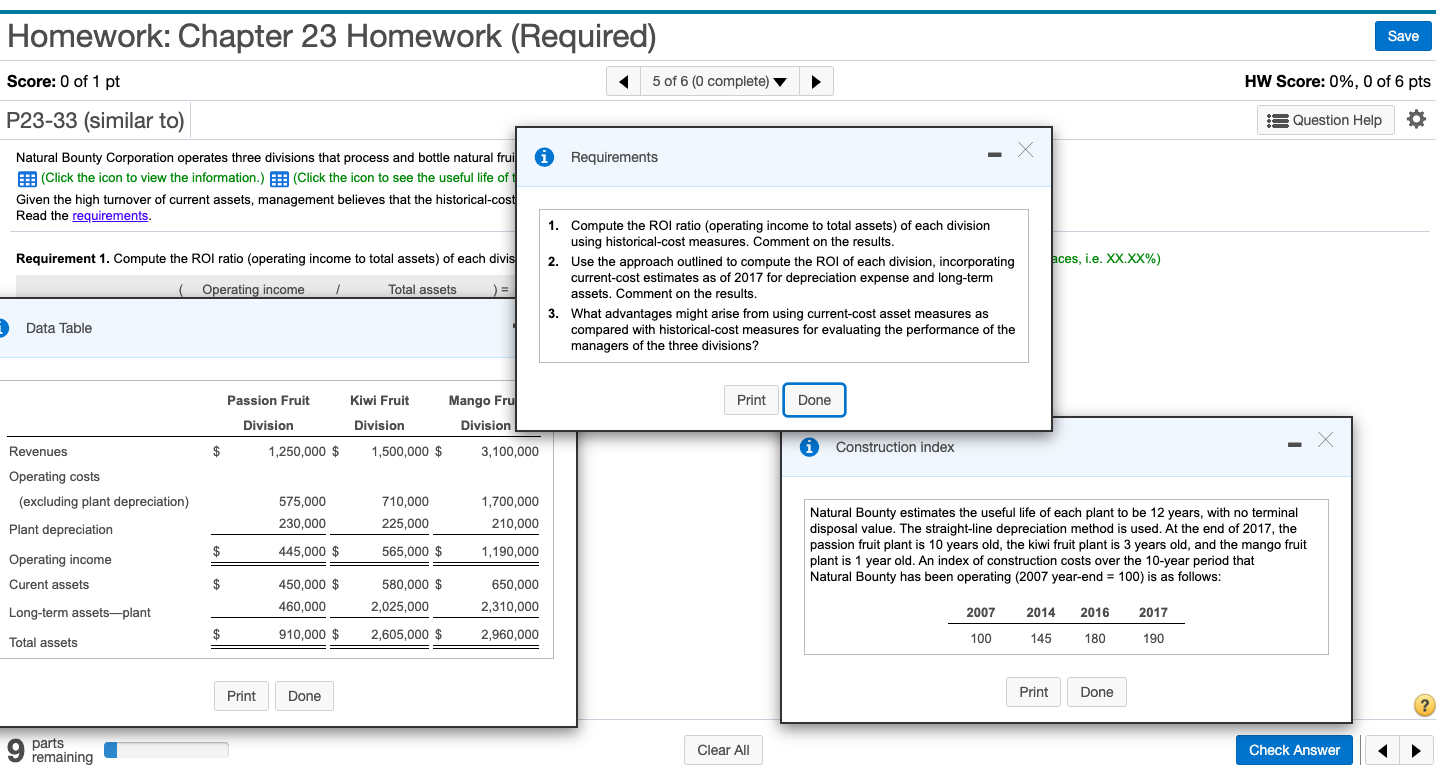
Task: Open the requirements link
Action: click(110, 215)
